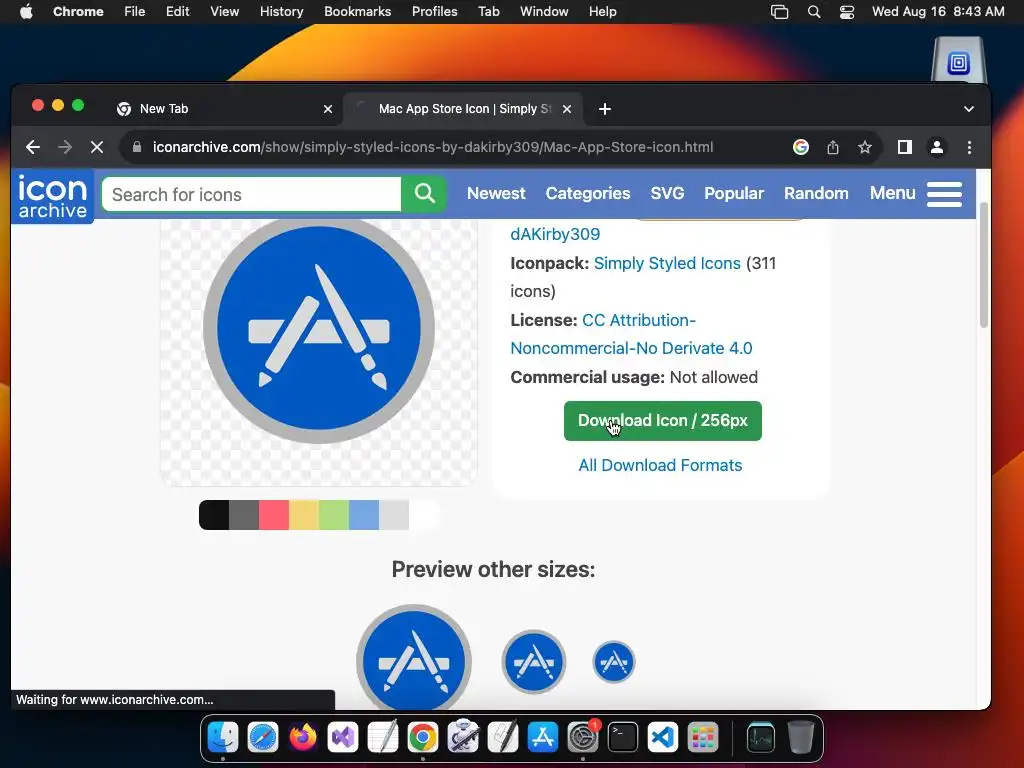Image resolution: width=1024 pixels, height=768 pixels.
Task: Preview the smallest other-size icon thumbnail
Action: click(x=613, y=662)
